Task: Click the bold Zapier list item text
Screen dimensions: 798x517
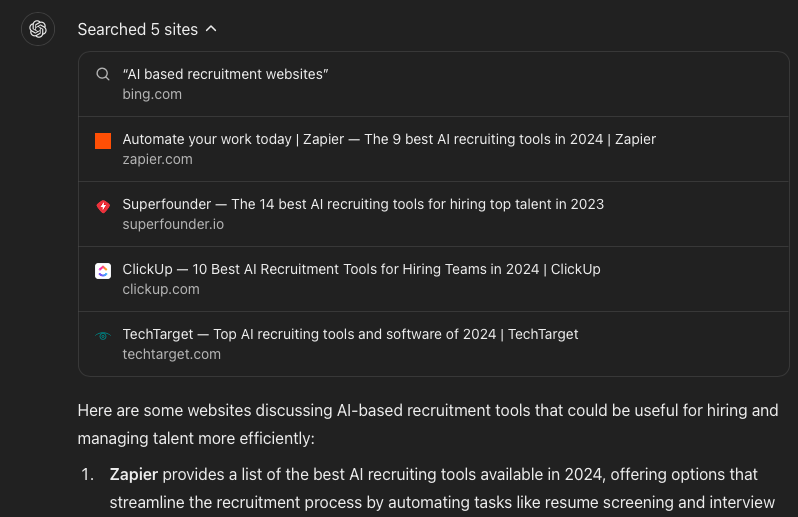Action: coord(134,475)
